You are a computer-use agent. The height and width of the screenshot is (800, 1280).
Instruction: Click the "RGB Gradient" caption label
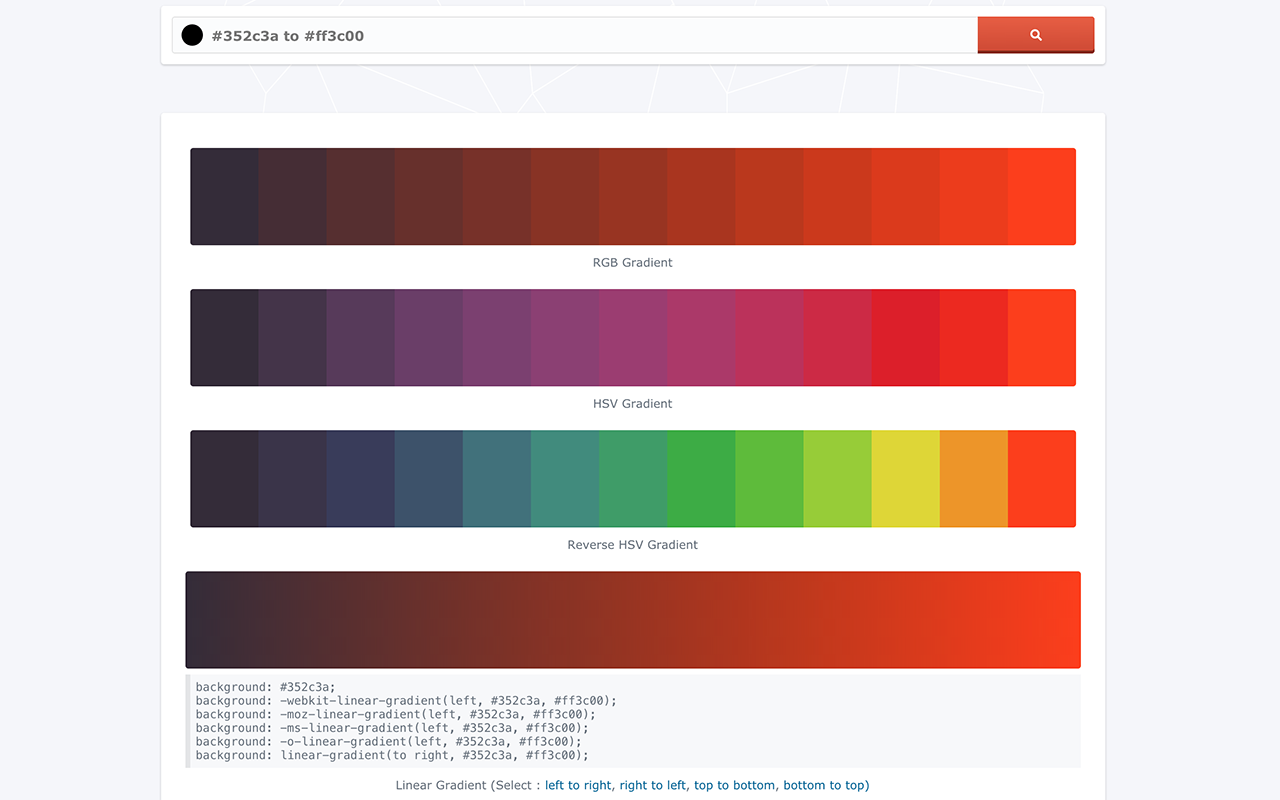632,262
